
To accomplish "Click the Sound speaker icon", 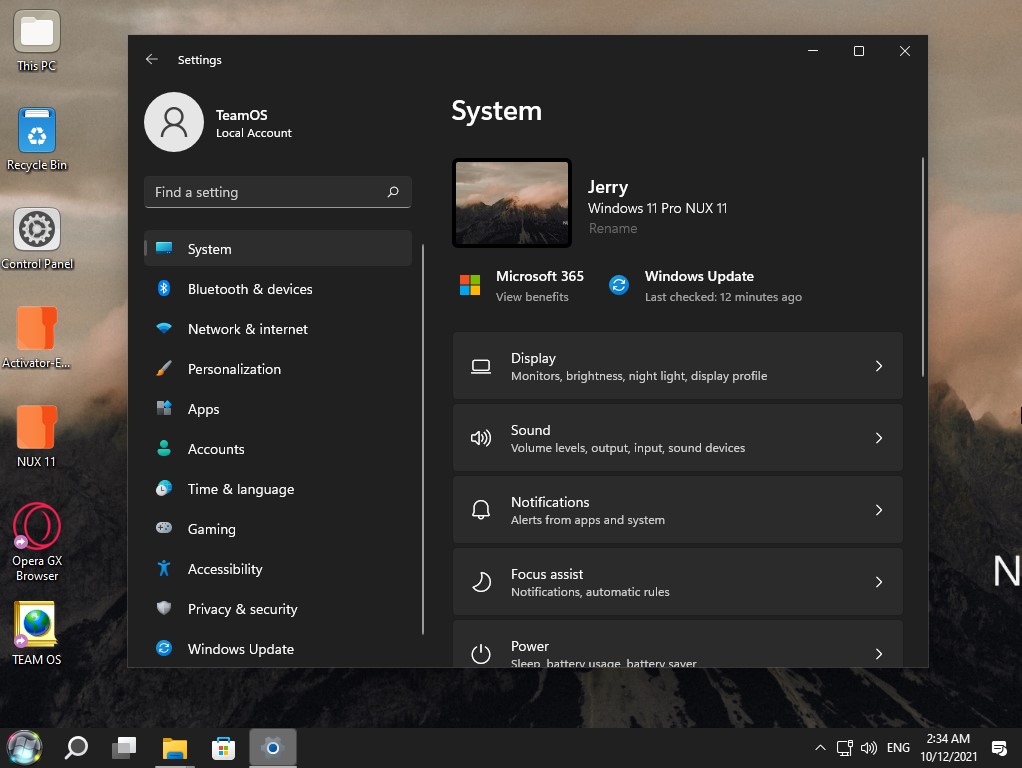I will click(481, 438).
